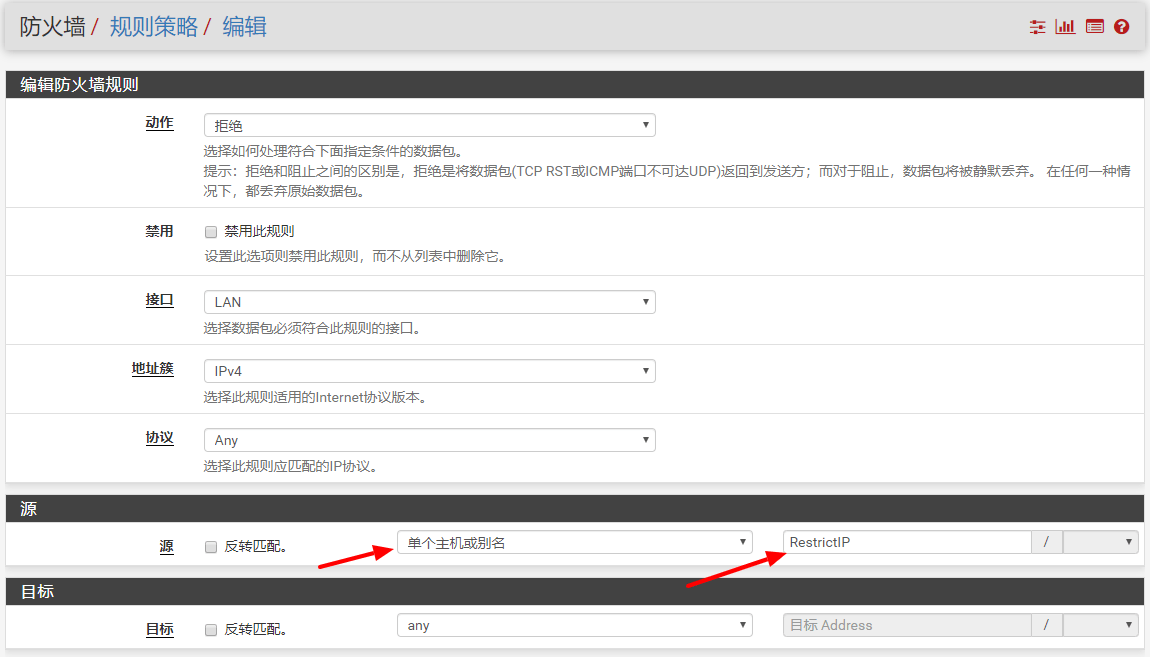Toggle 反转匹配 checkbox in 源 section
This screenshot has height=657, width=1150.
[x=211, y=547]
